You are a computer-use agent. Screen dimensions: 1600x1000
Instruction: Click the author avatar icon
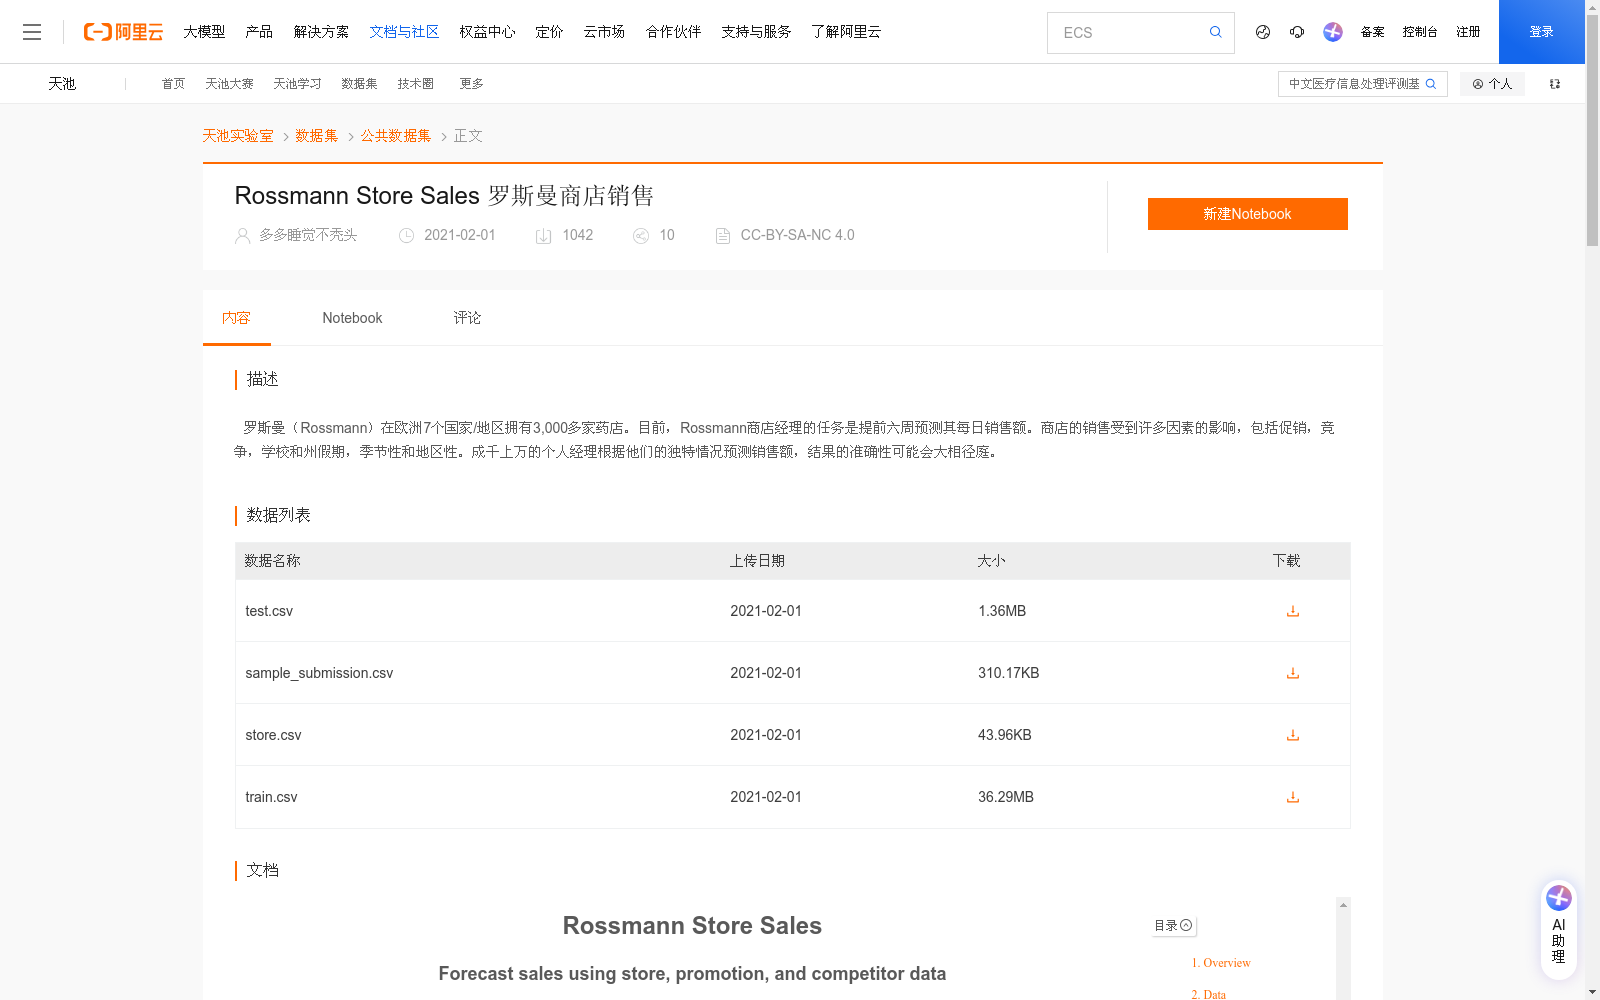point(242,236)
